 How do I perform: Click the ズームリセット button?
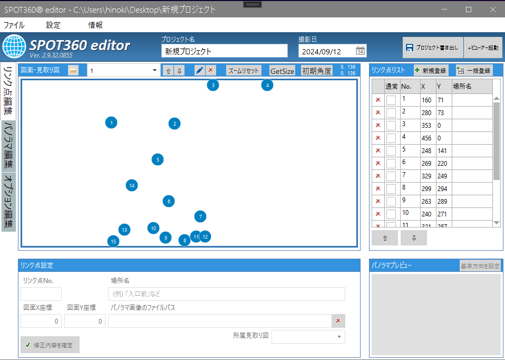tap(243, 71)
